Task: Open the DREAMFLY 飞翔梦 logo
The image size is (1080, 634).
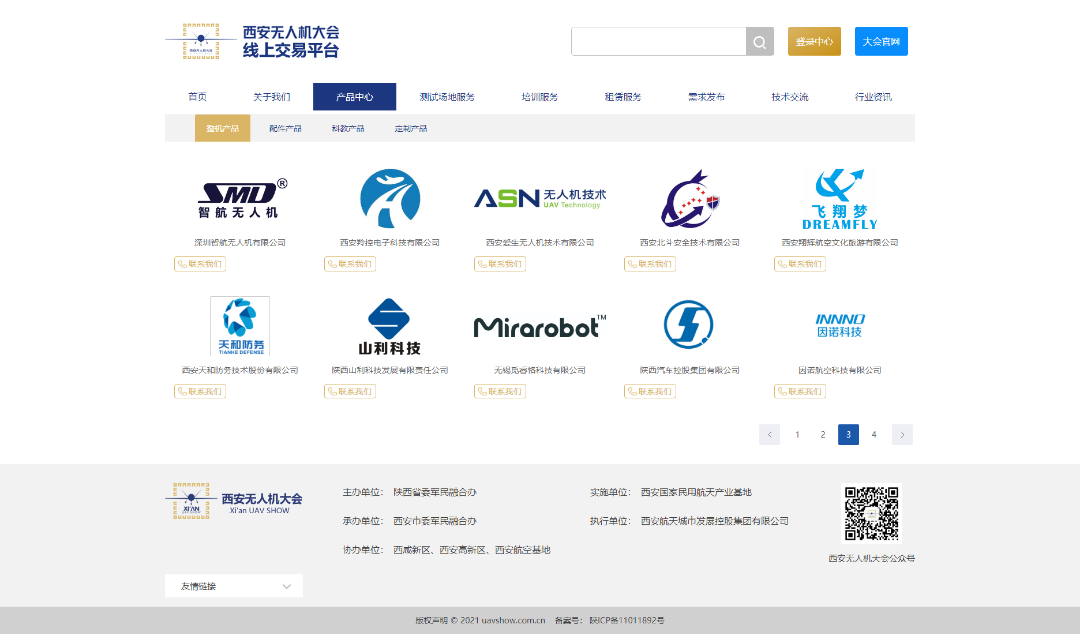Action: [839, 199]
